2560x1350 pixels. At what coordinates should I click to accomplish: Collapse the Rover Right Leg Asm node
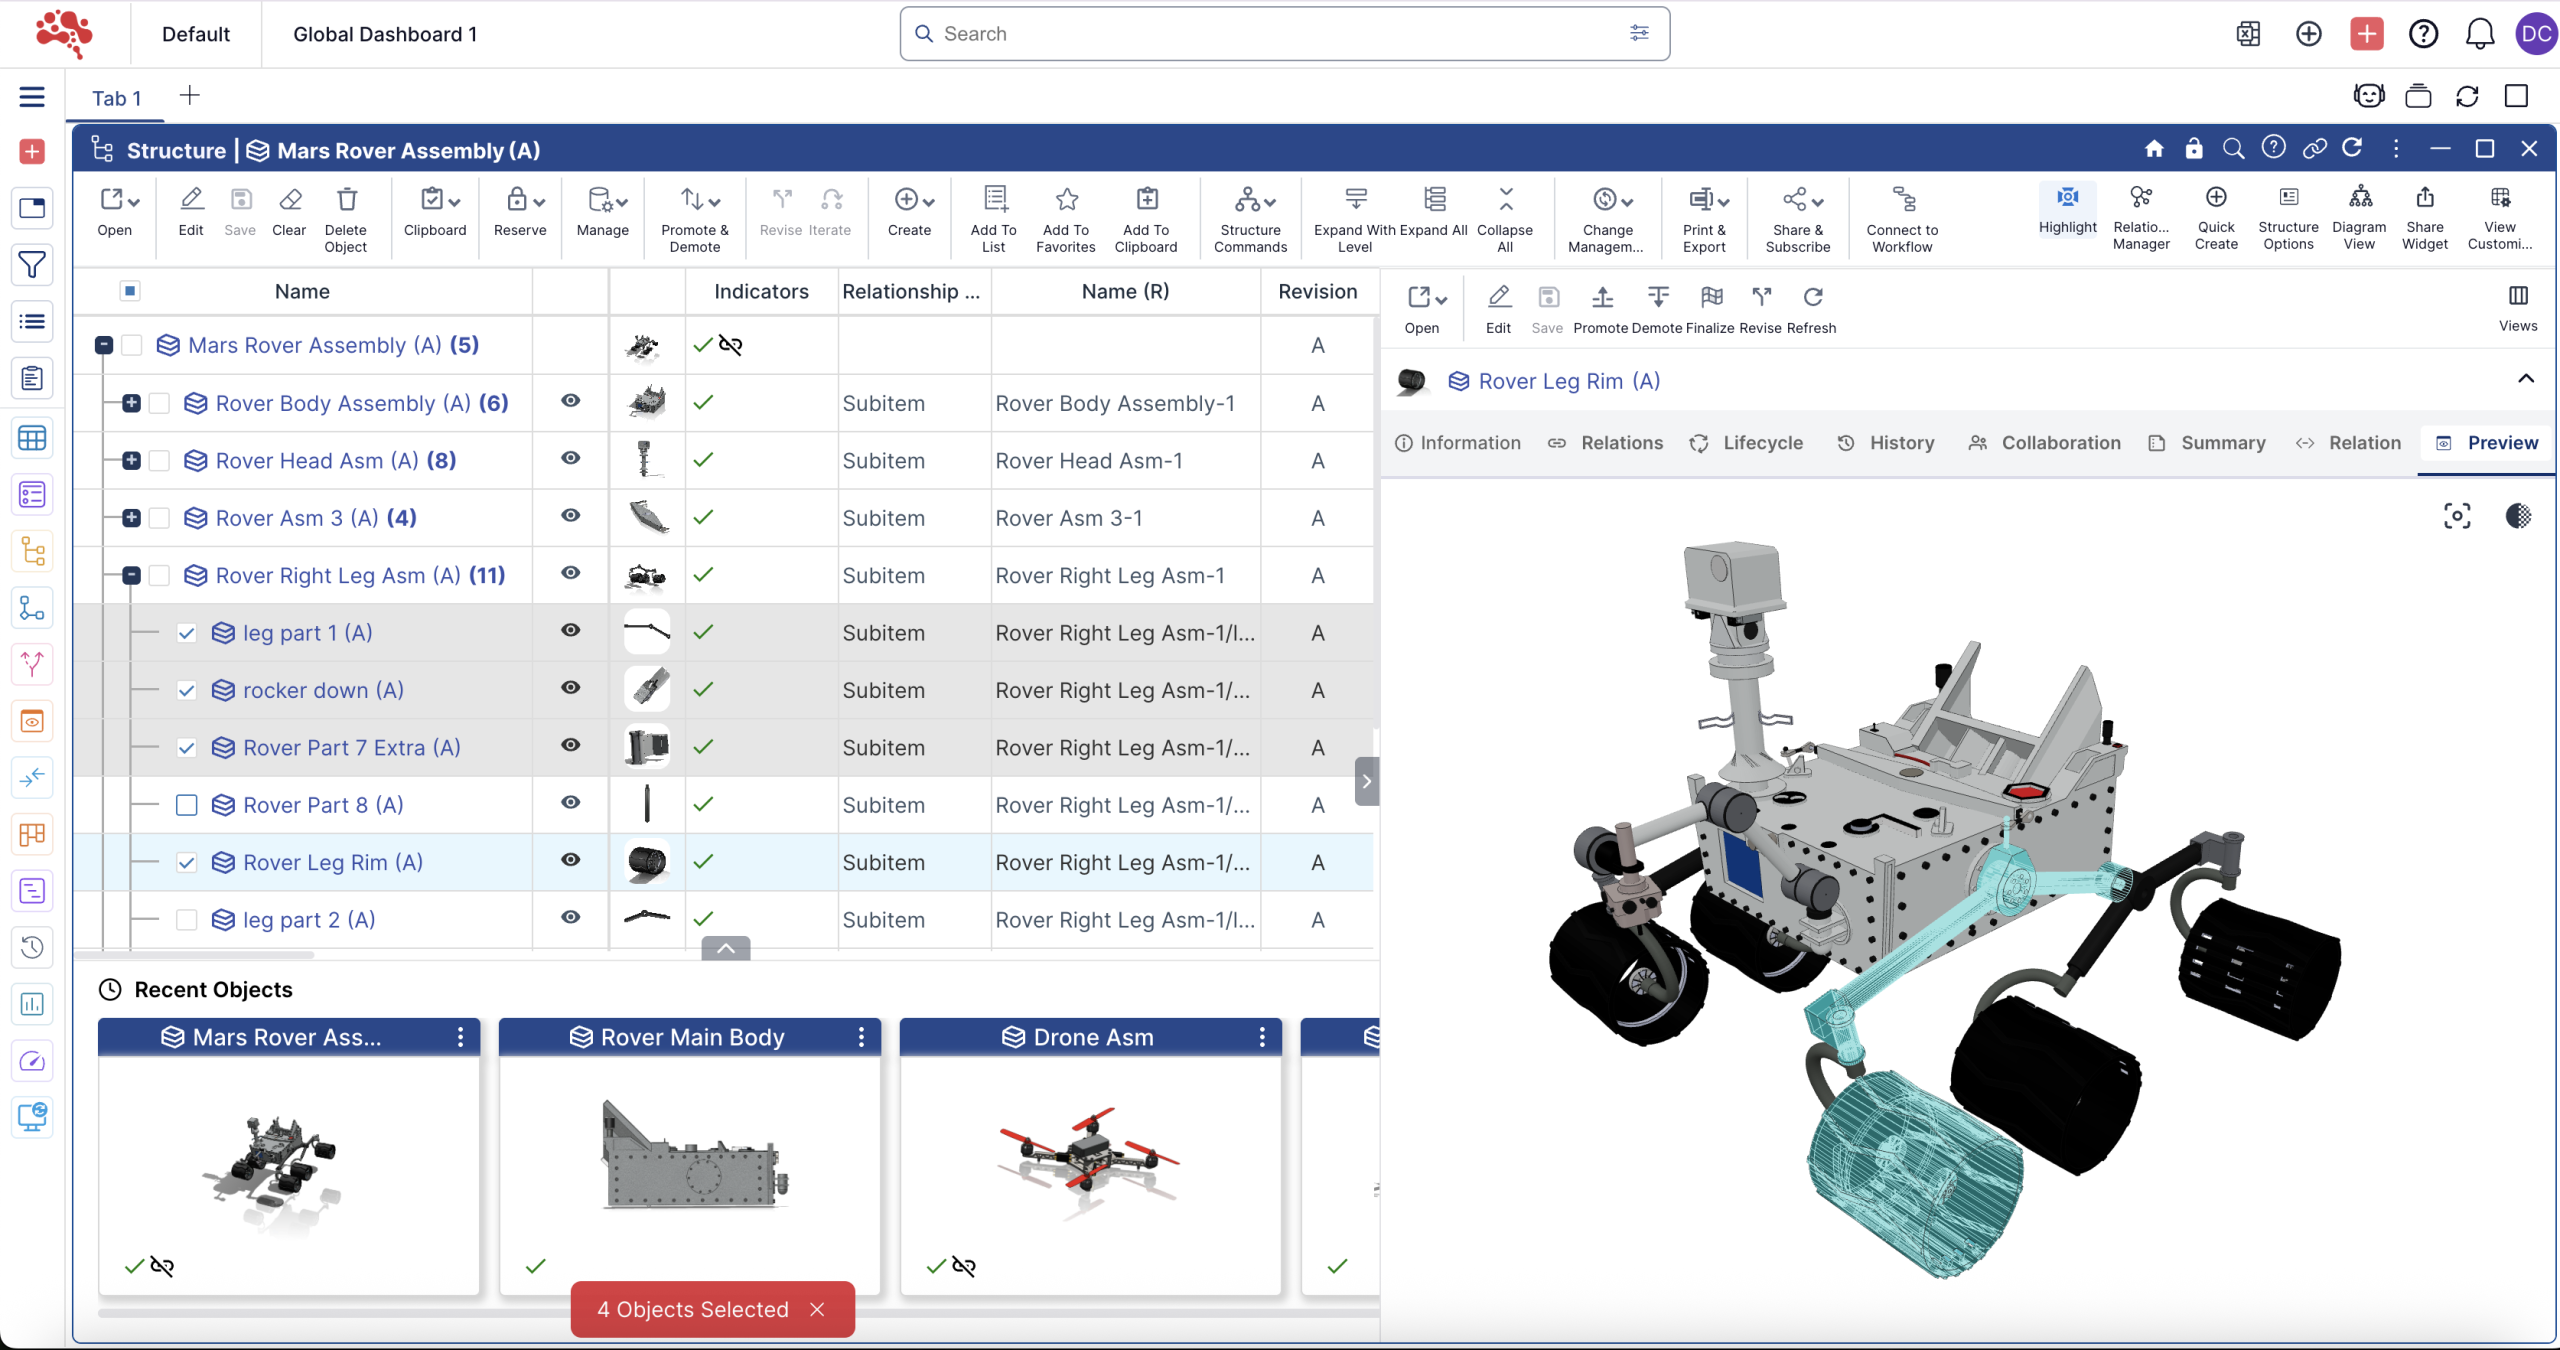click(x=131, y=576)
